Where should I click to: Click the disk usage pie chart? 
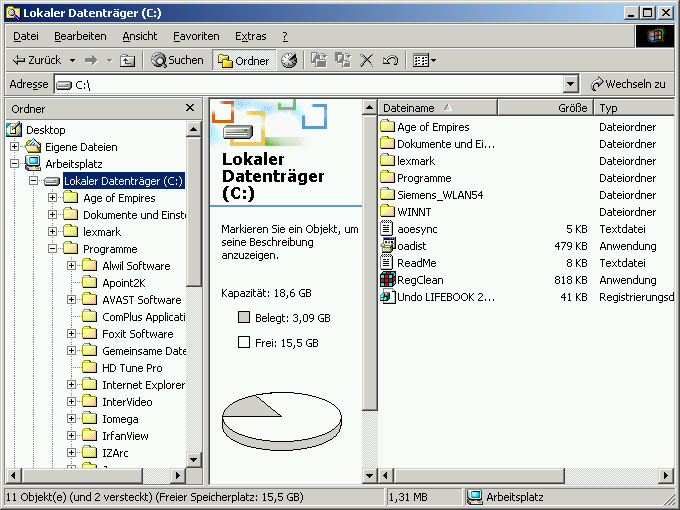(x=282, y=421)
